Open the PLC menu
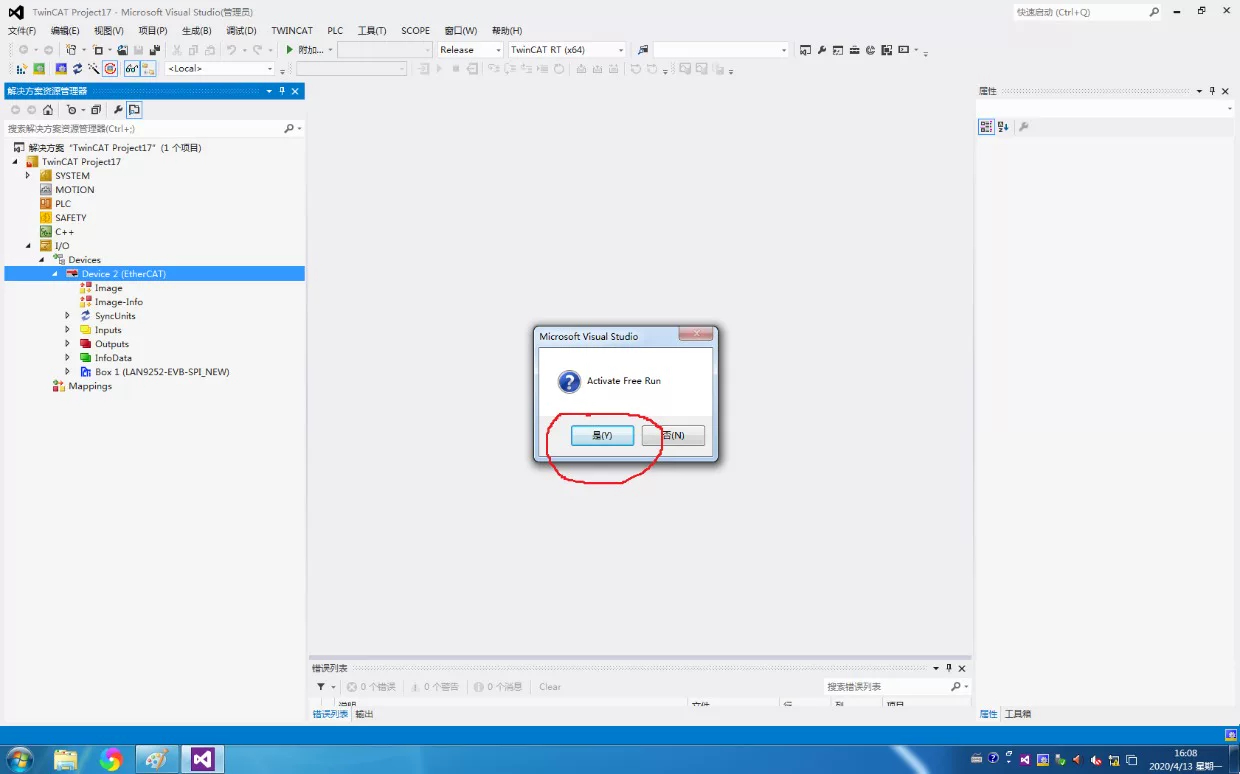The image size is (1240, 774). 335,31
